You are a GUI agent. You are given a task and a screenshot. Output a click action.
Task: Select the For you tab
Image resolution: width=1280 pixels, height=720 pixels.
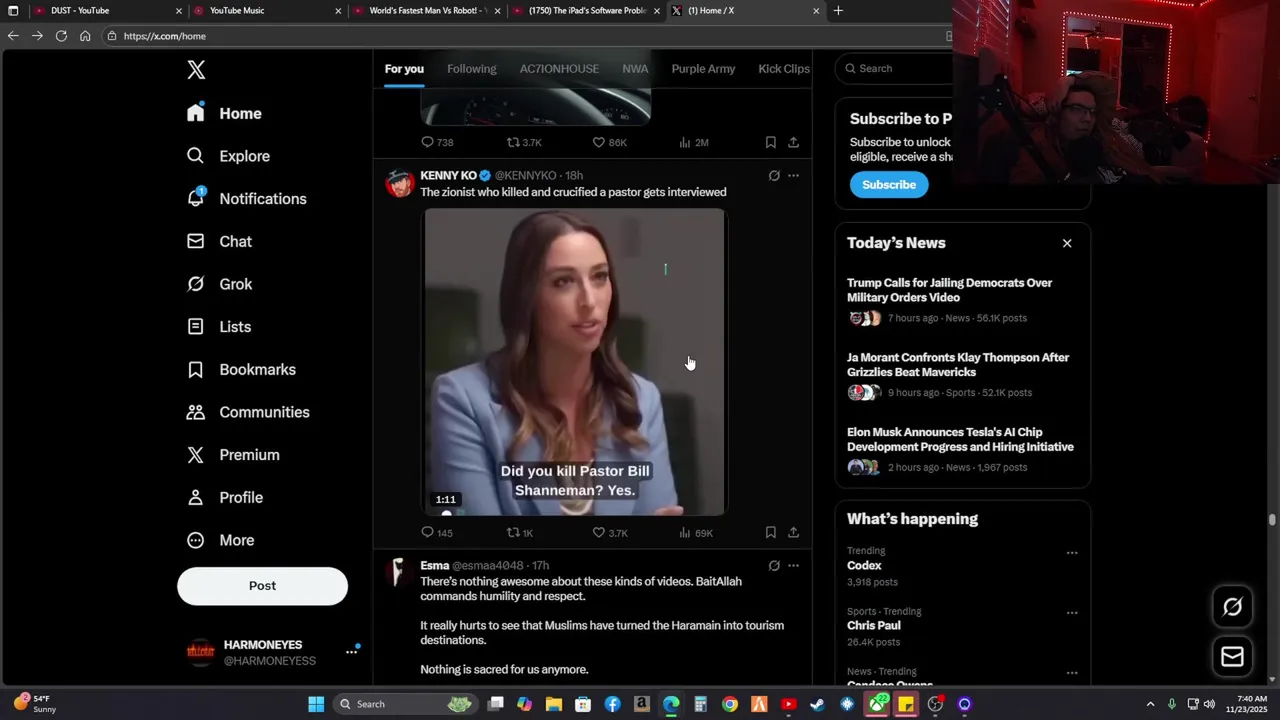pyautogui.click(x=404, y=69)
